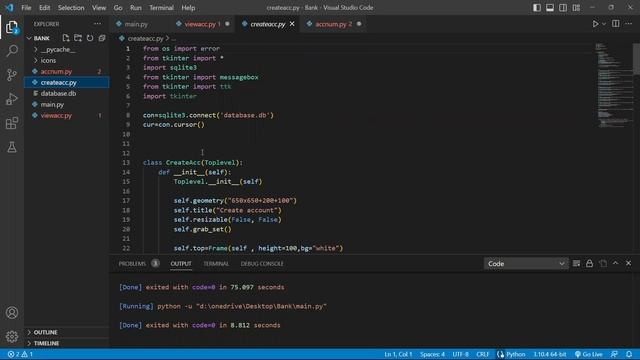Screen dimensions: 640x360
Task: Open the Accounts menu icon
Action: pos(12,313)
